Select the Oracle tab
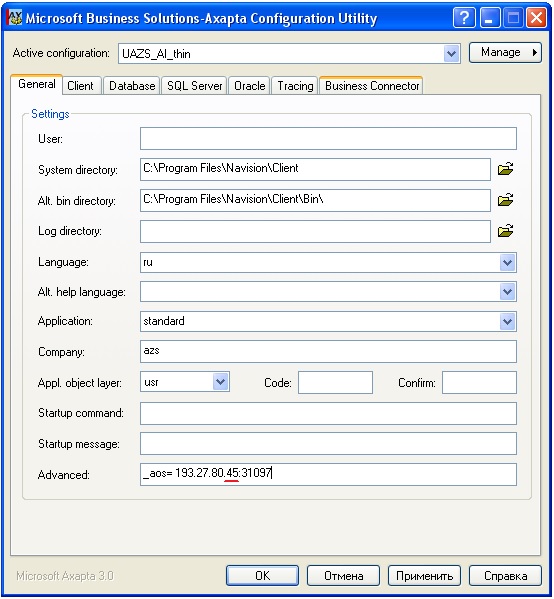The height and width of the screenshot is (599, 554). (249, 86)
